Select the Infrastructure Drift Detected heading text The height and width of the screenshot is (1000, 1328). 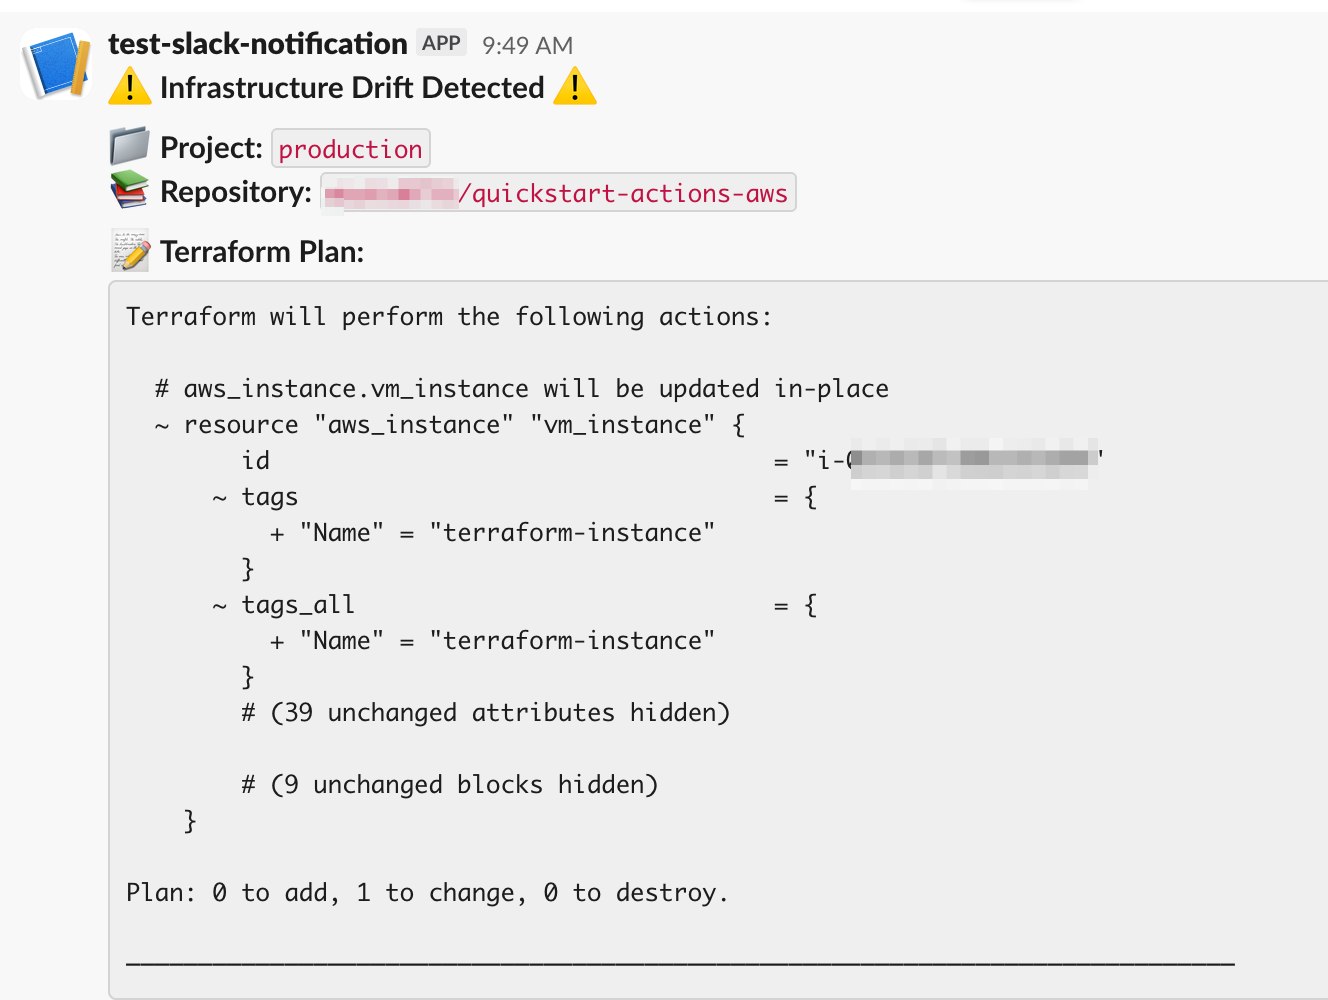(352, 88)
